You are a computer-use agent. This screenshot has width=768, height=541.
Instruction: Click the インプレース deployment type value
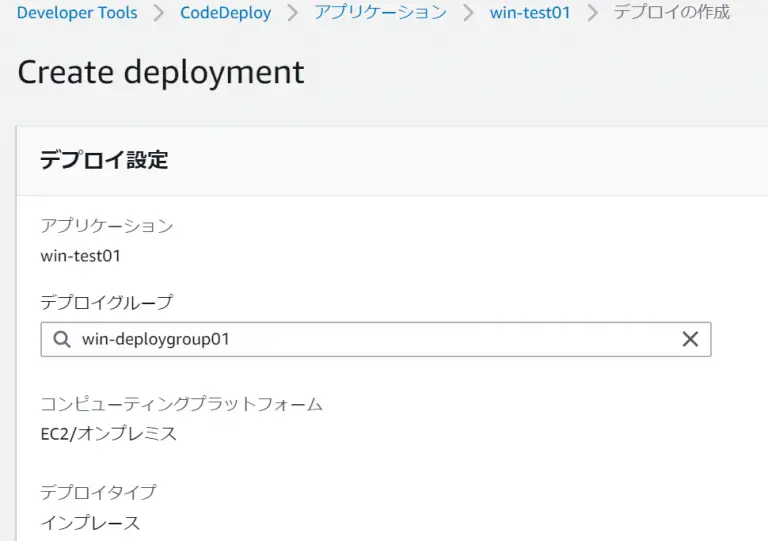[90, 523]
